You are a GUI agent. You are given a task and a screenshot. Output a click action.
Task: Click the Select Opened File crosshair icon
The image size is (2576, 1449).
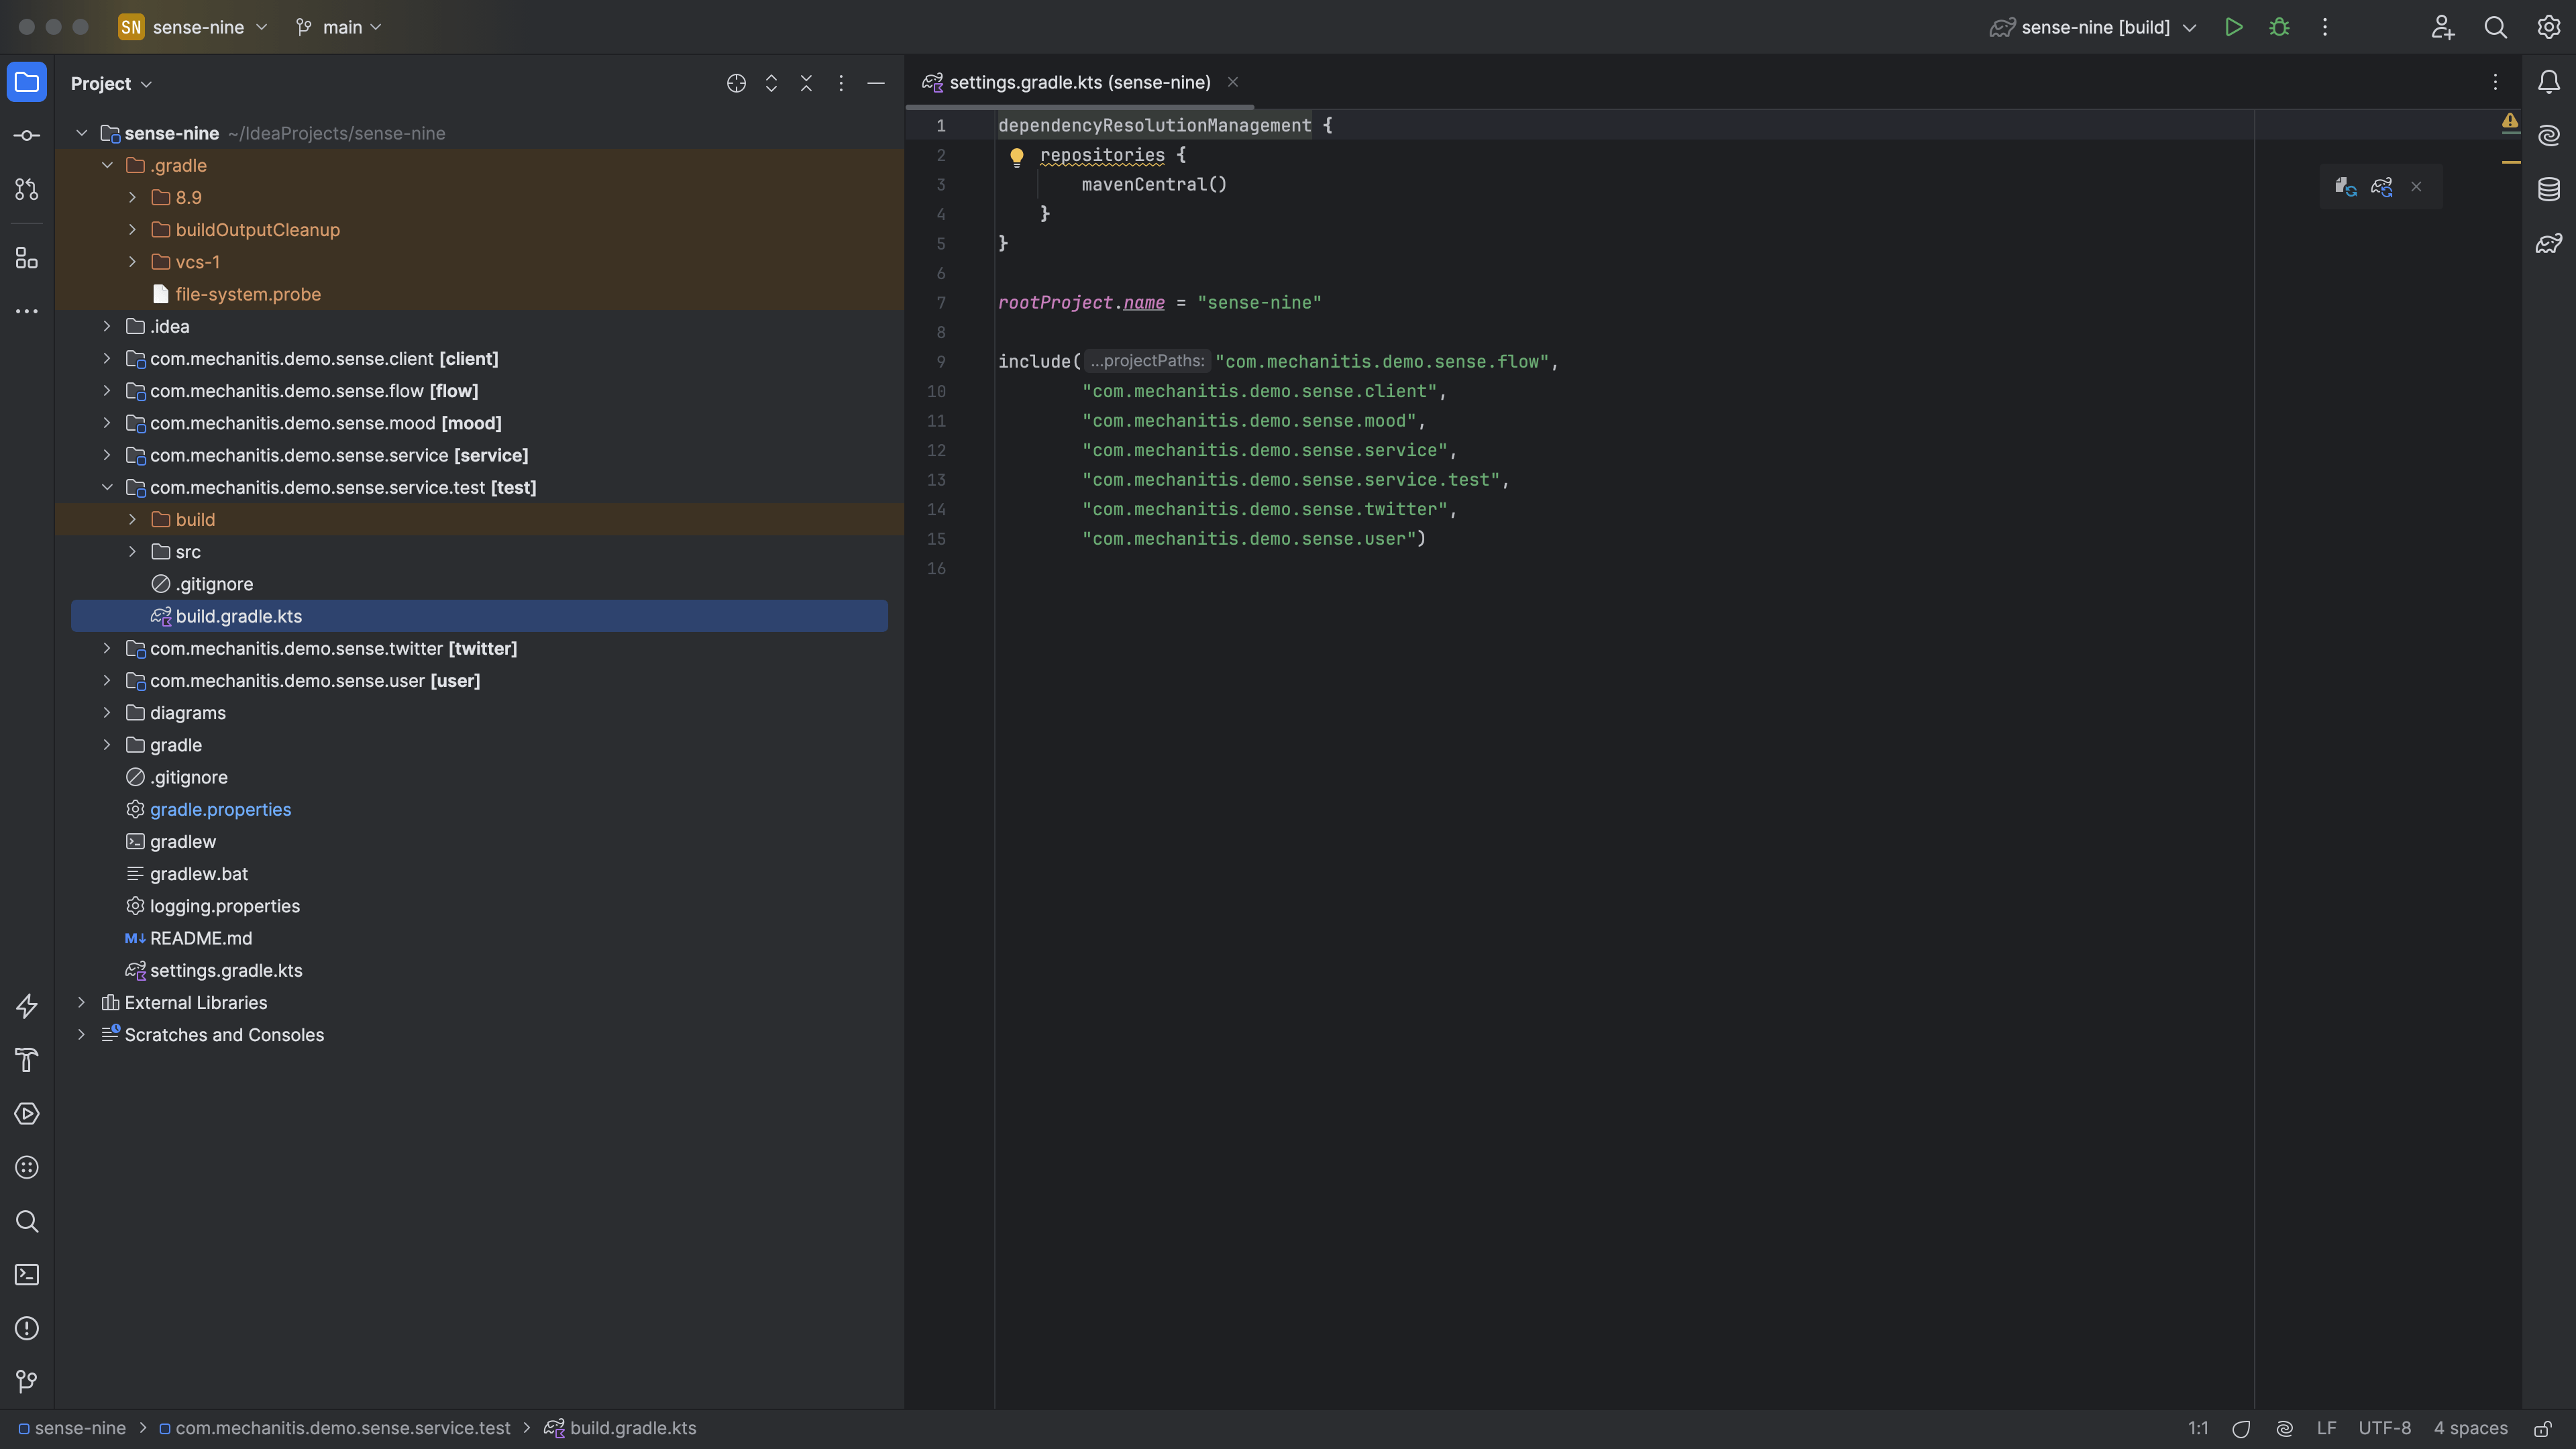(x=736, y=84)
